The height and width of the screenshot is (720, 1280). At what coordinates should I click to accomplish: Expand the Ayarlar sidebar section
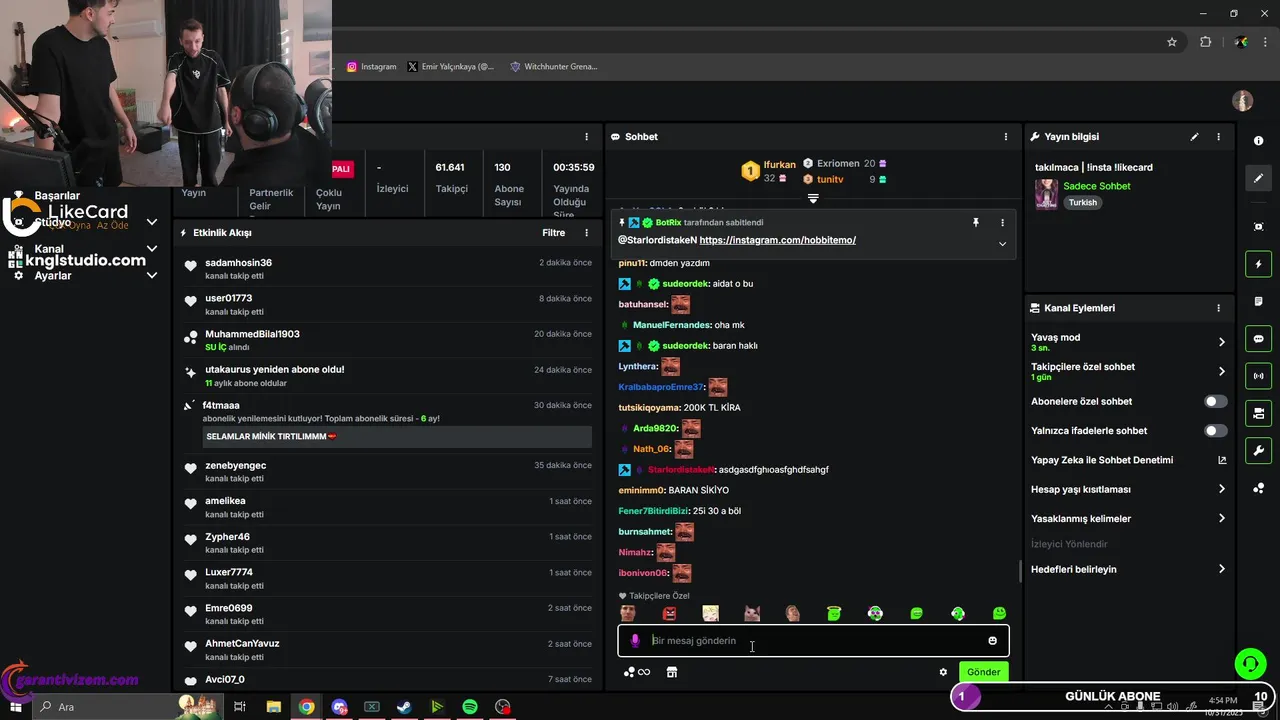tap(152, 275)
